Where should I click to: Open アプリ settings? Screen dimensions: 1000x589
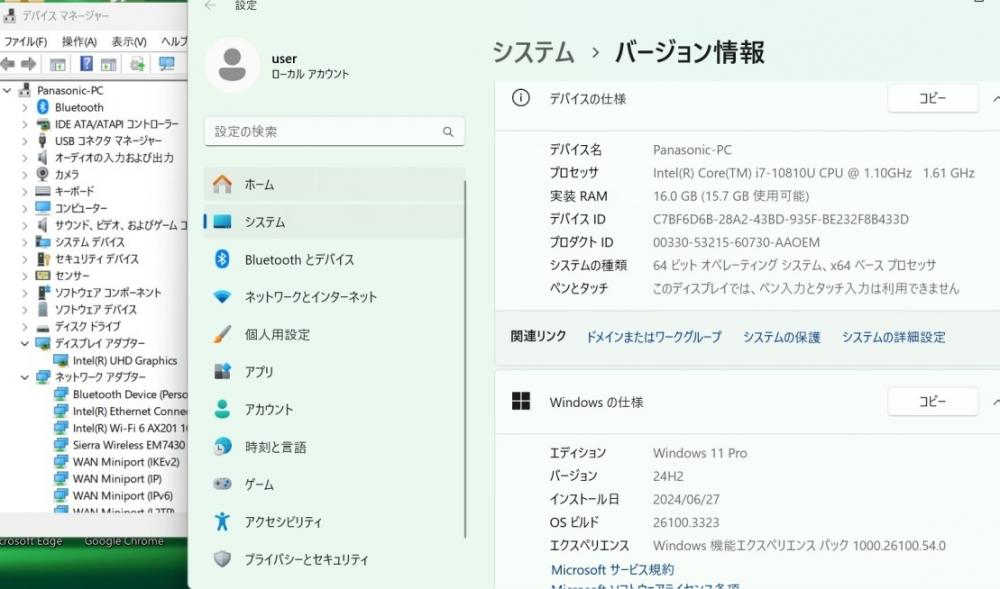point(334,372)
